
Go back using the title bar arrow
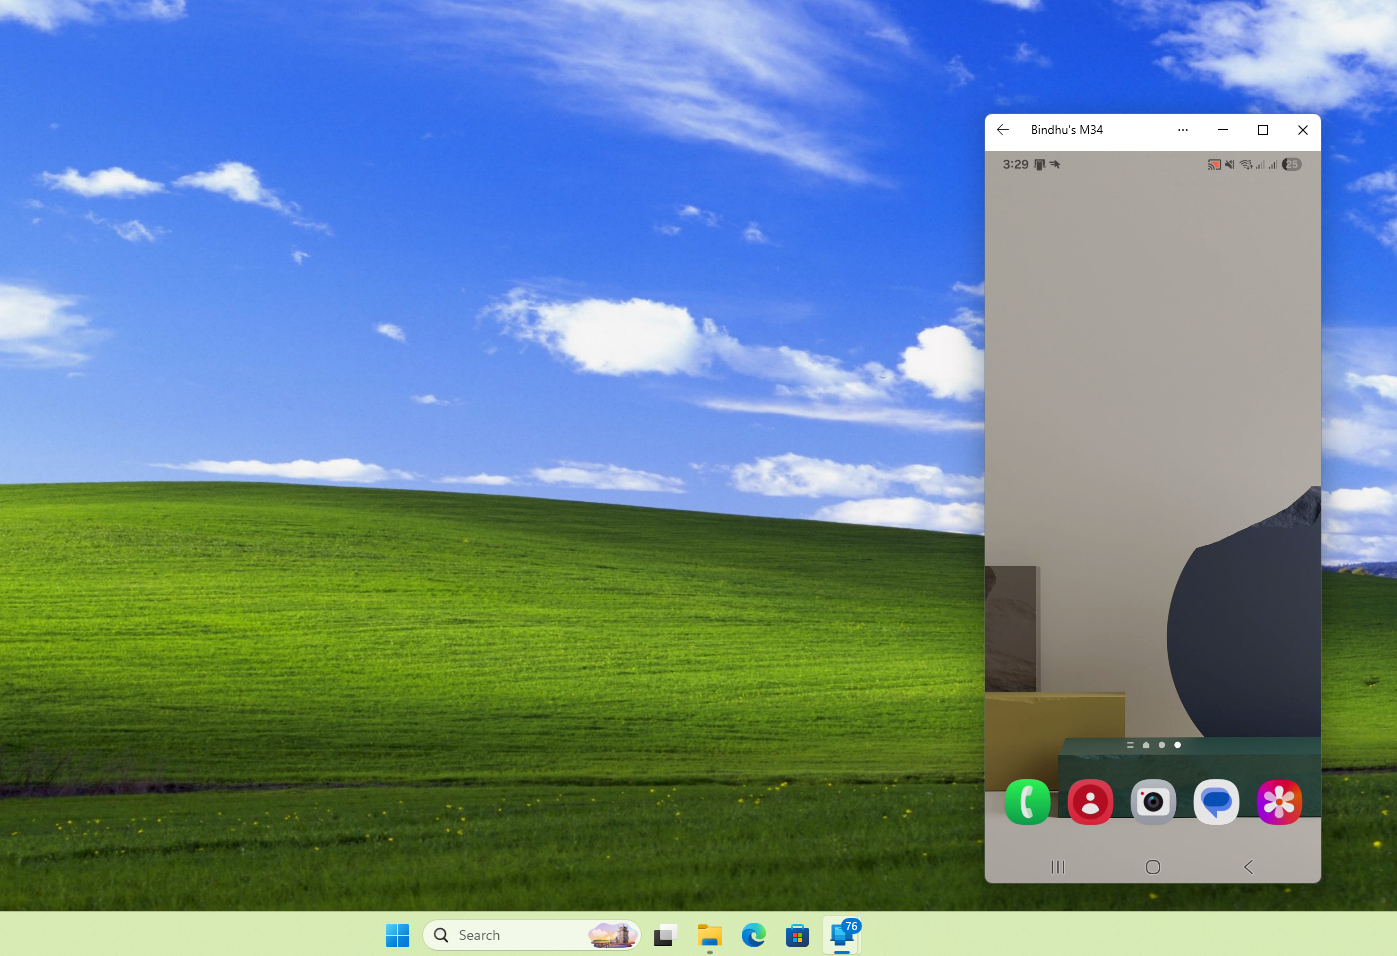tap(1002, 130)
